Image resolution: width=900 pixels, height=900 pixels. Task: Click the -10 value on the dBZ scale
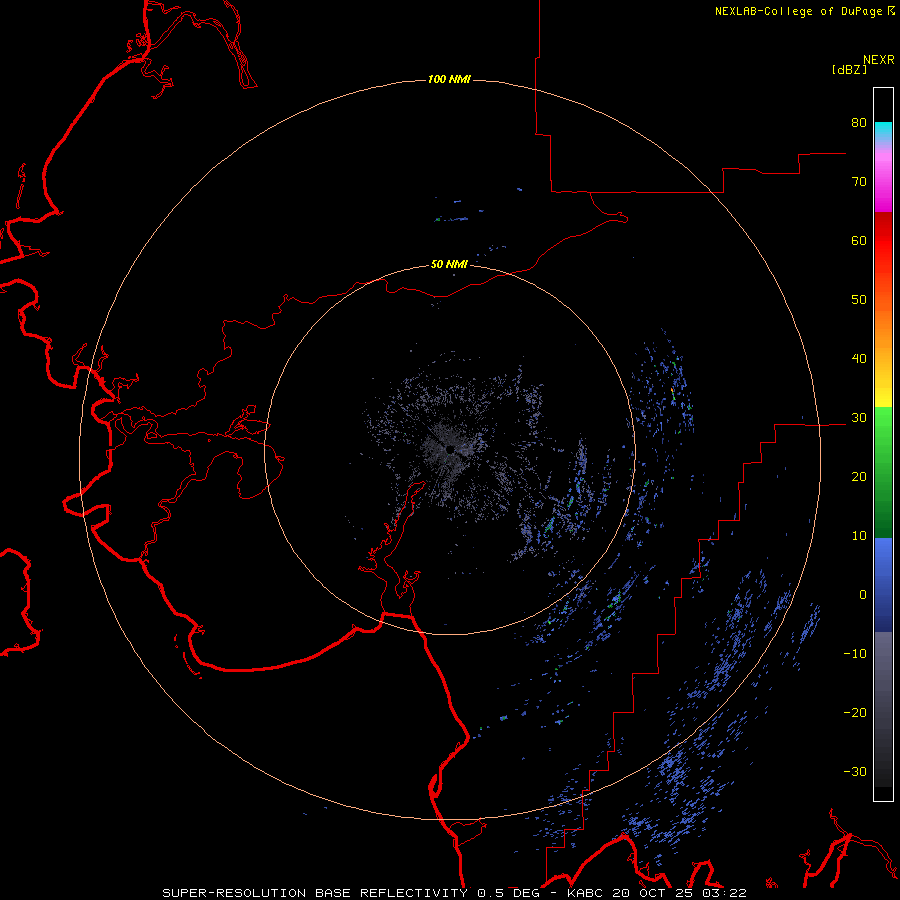(855, 654)
